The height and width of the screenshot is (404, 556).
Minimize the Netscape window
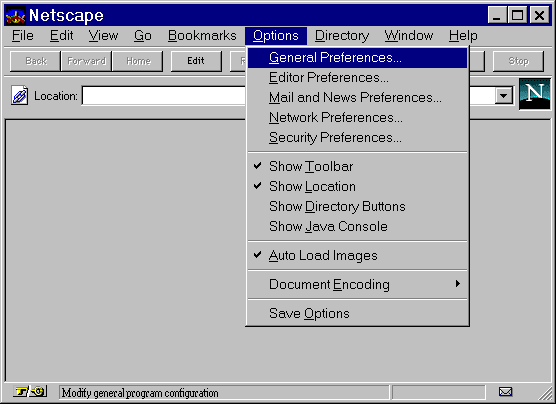point(496,15)
